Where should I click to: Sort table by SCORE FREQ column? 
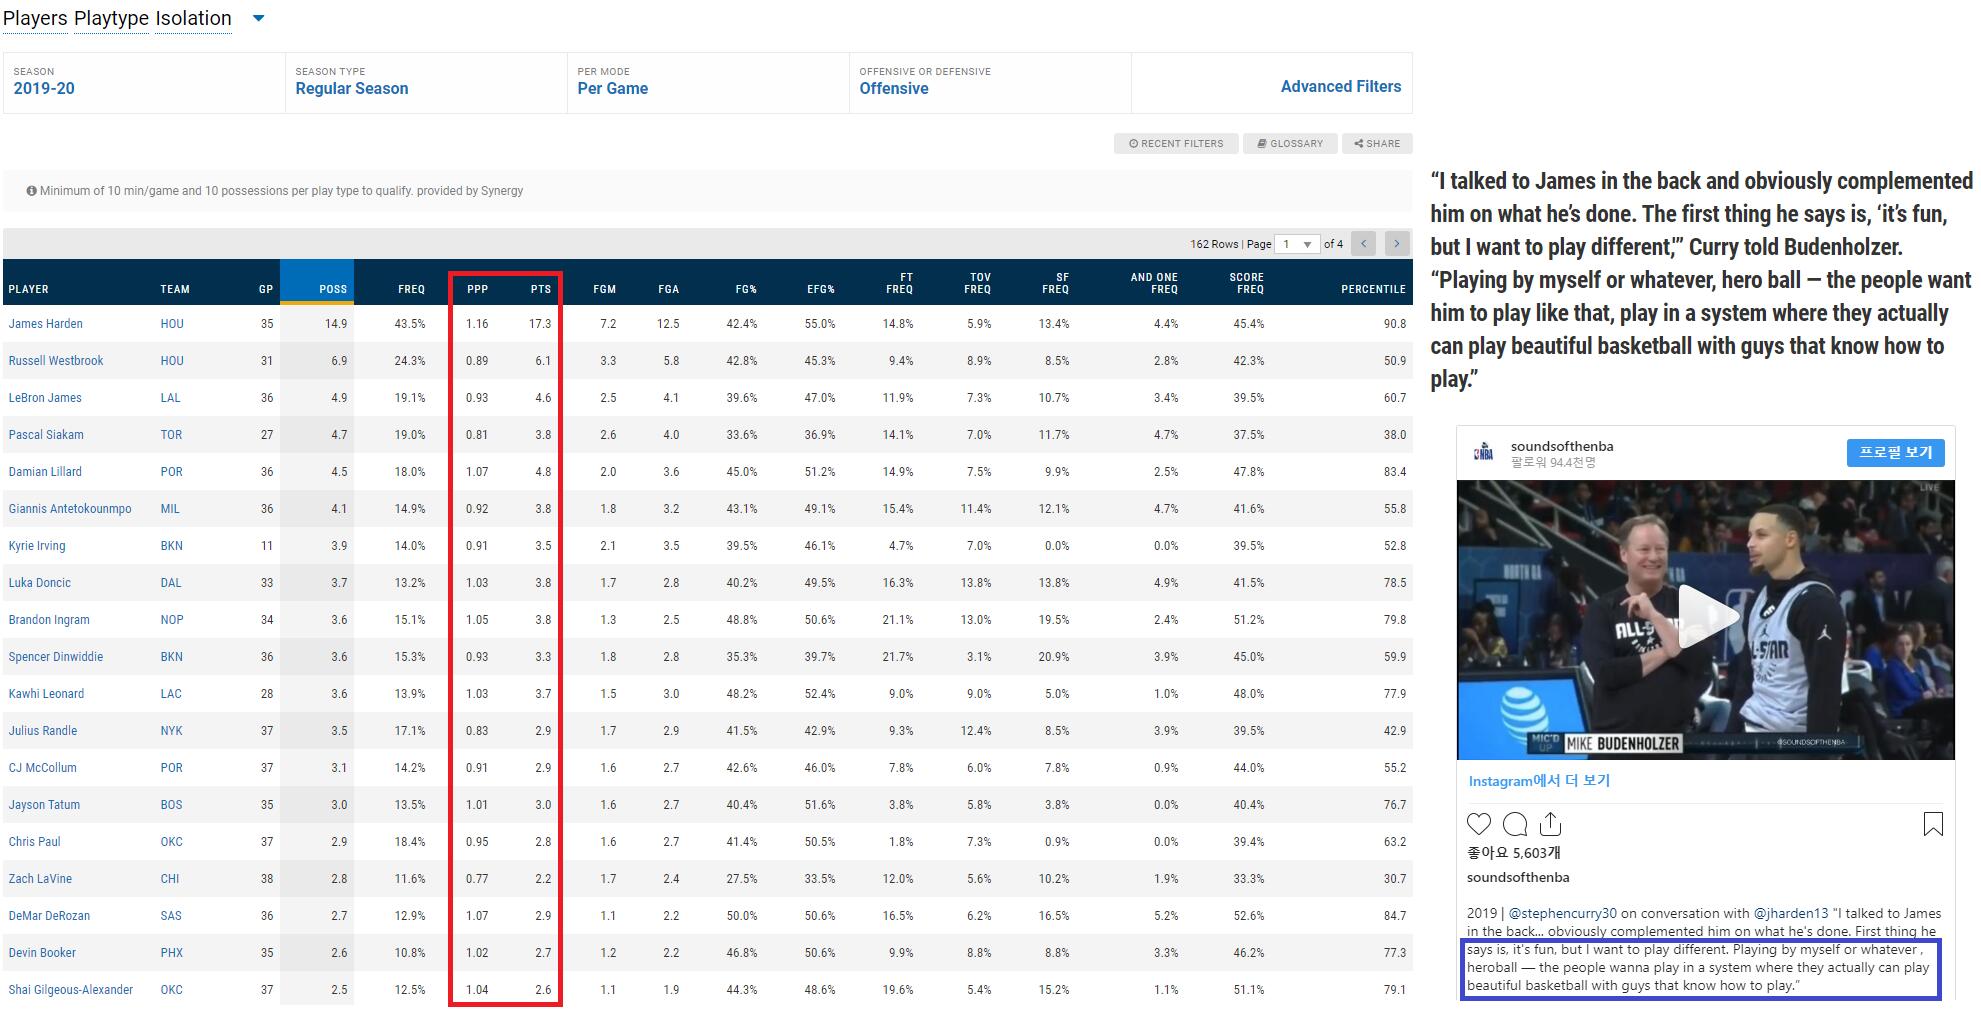tap(1247, 283)
